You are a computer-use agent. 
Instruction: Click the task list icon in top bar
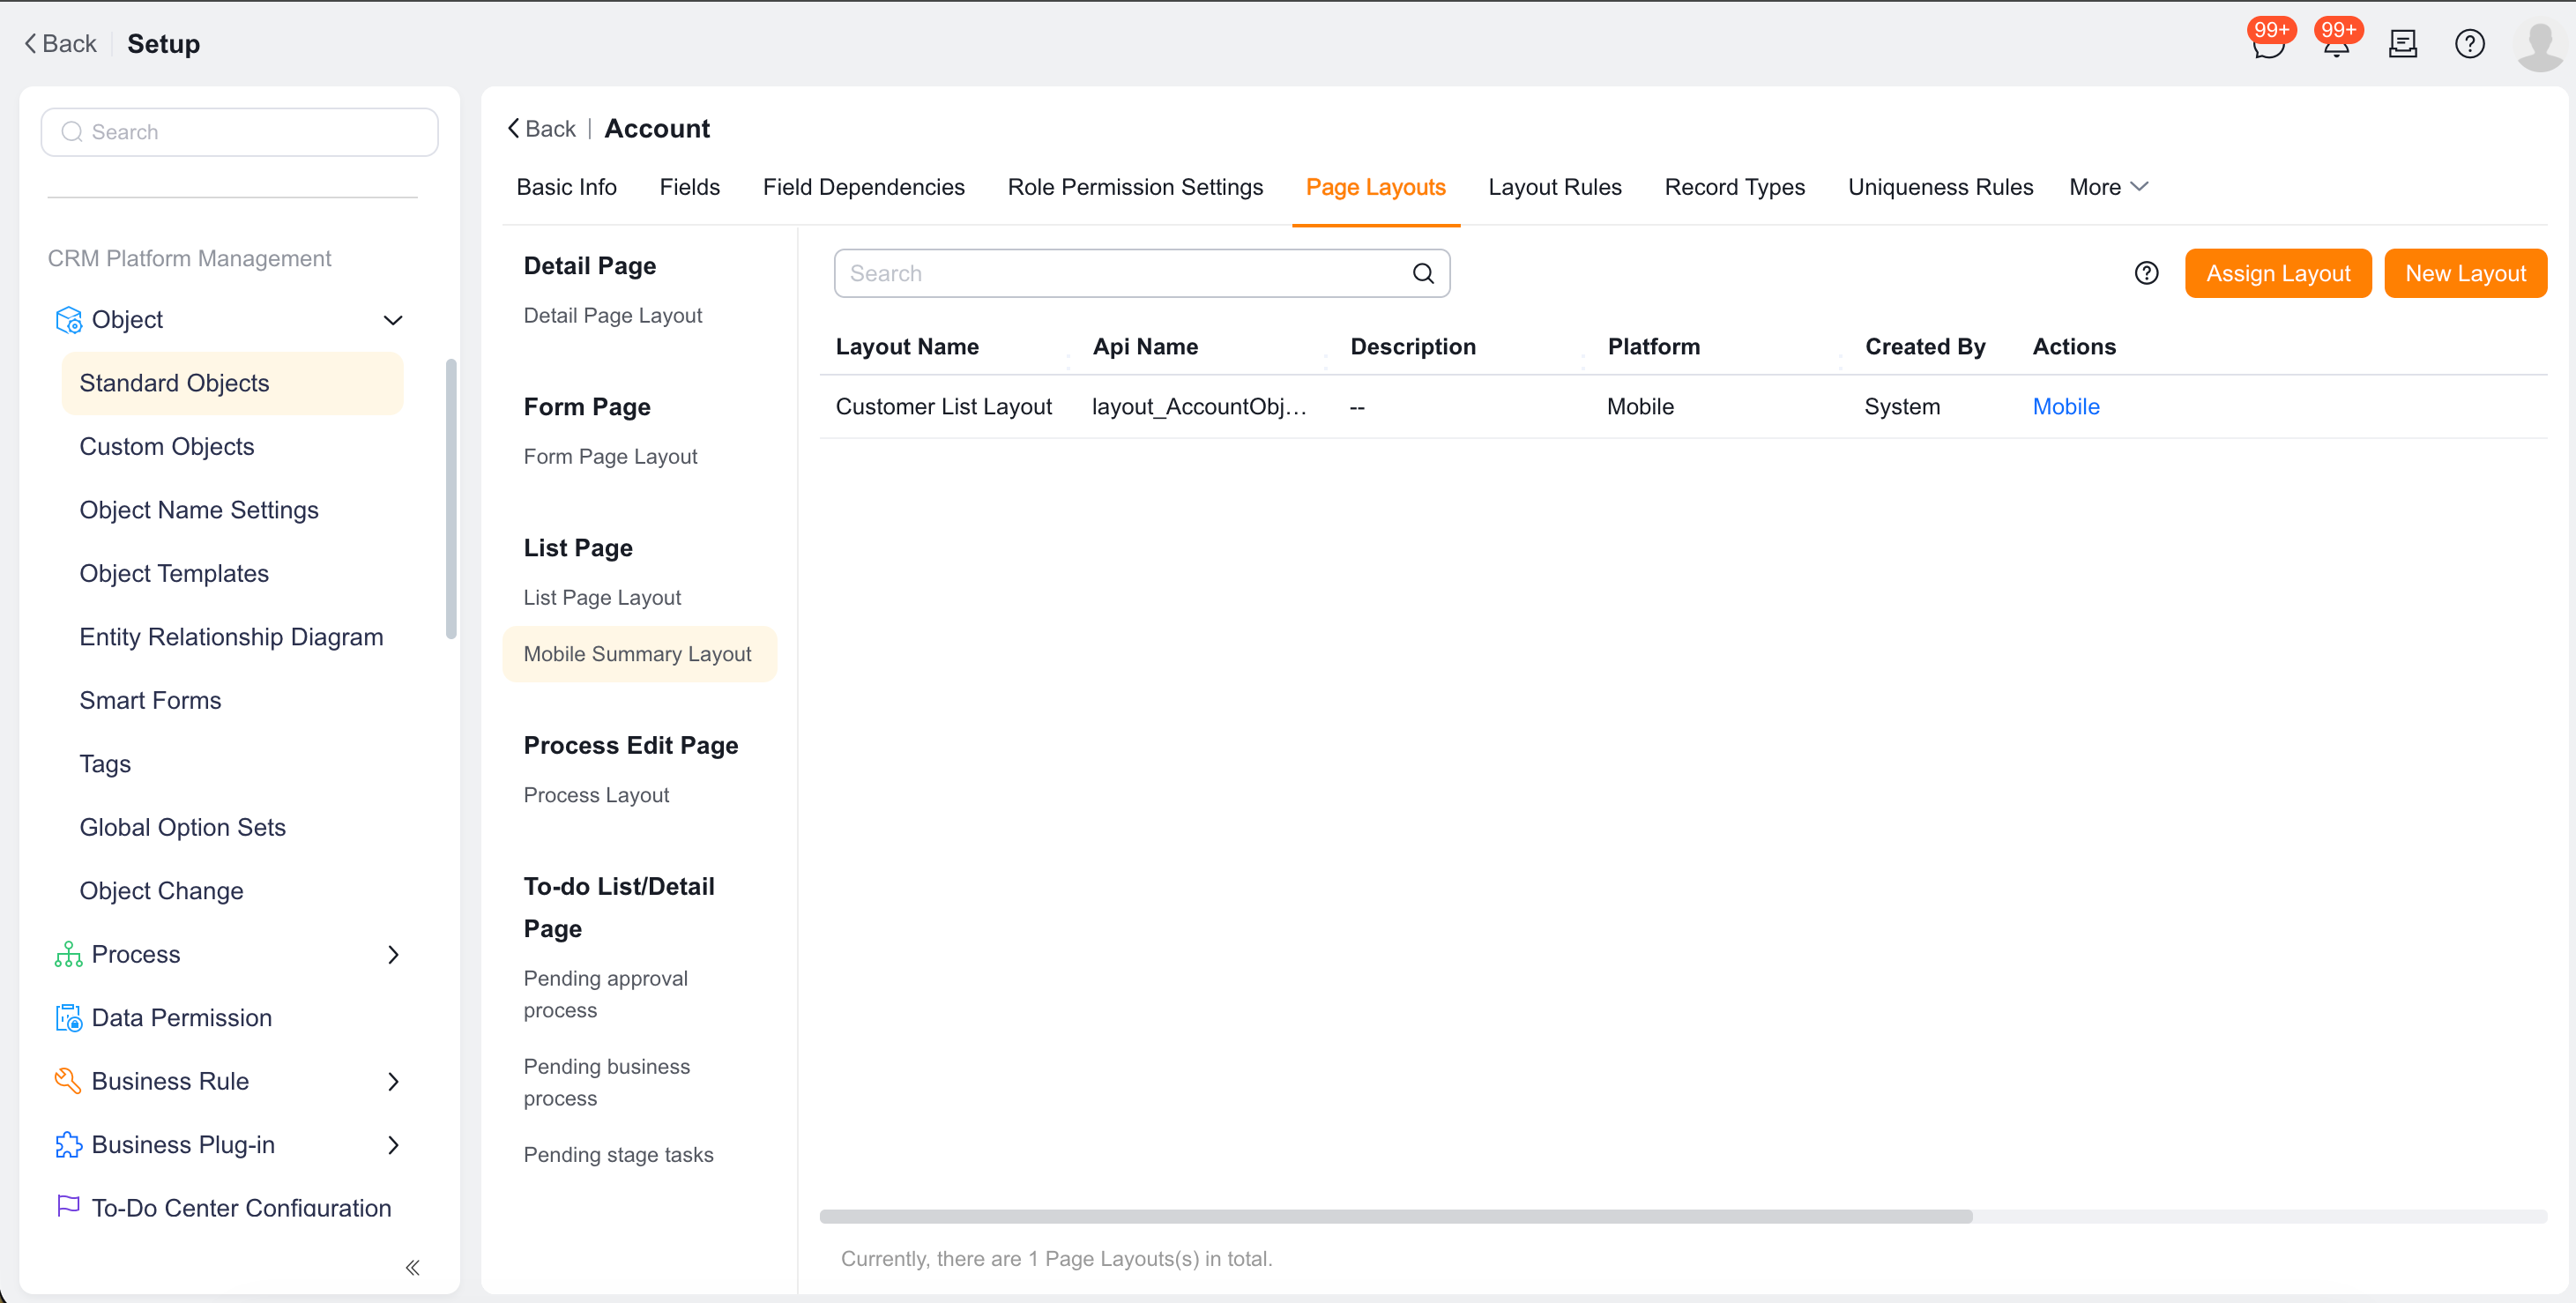point(2403,44)
